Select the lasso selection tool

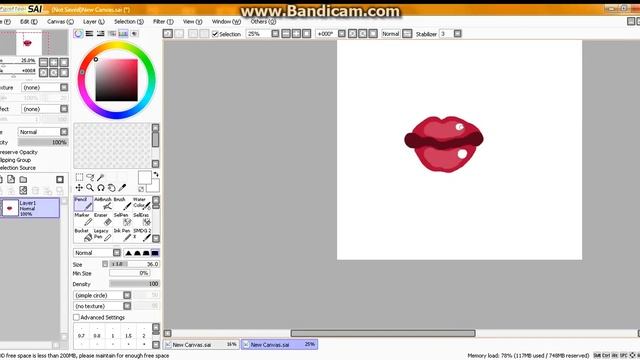click(90, 177)
